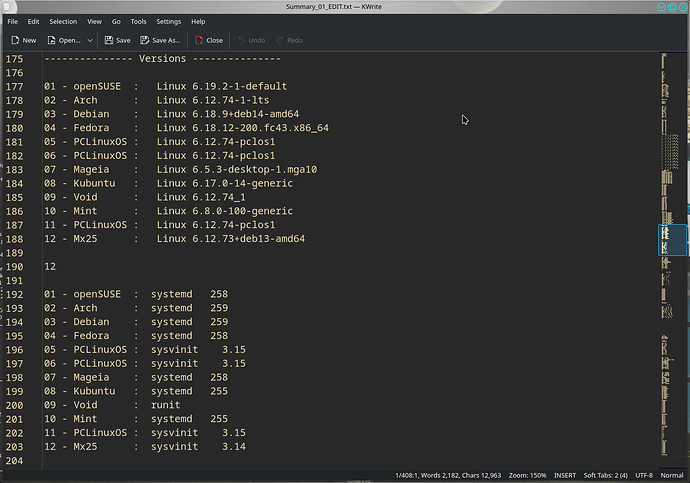Image resolution: width=690 pixels, height=483 pixels.
Task: Click the word 'Versions' in the header line
Action: [162, 59]
